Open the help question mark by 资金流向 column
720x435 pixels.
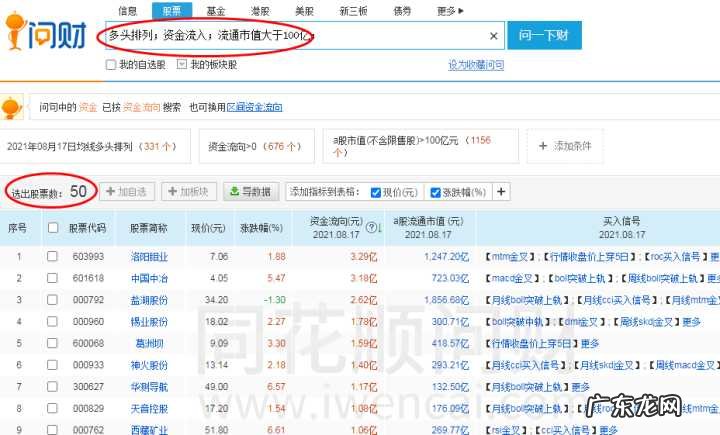pyautogui.click(x=371, y=227)
